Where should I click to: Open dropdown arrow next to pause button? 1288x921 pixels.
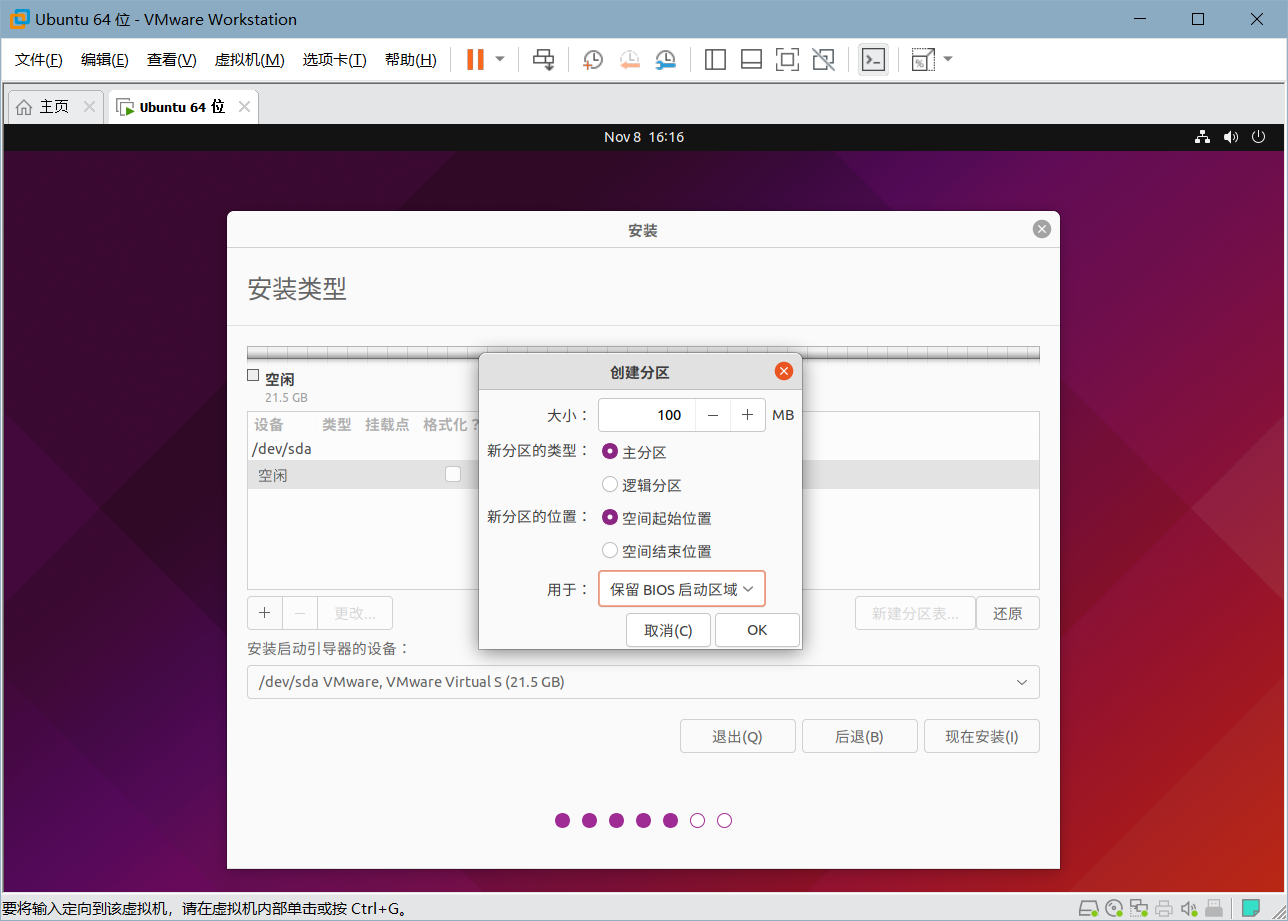click(x=500, y=60)
